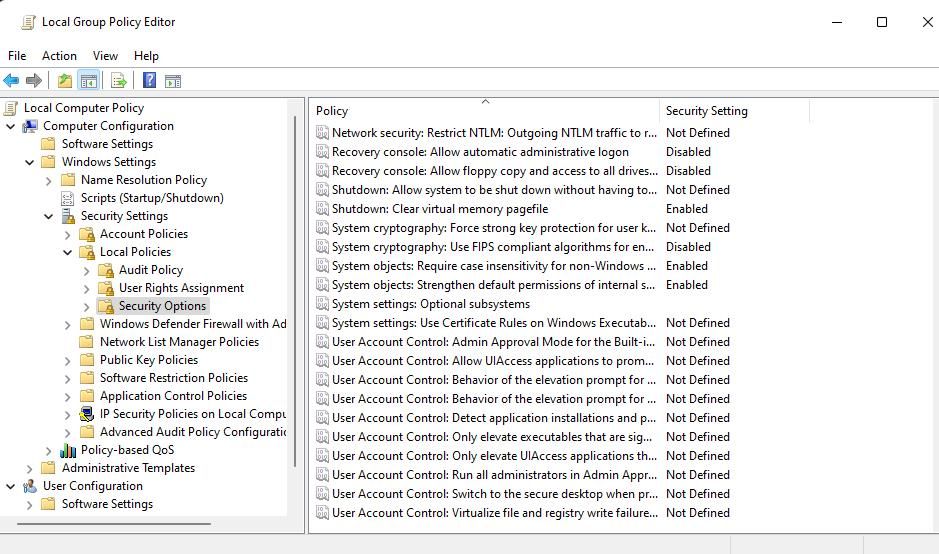Viewport: 939px width, 554px height.
Task: Expand the Advanced Audit Policy Configuration node
Action: [x=68, y=432]
